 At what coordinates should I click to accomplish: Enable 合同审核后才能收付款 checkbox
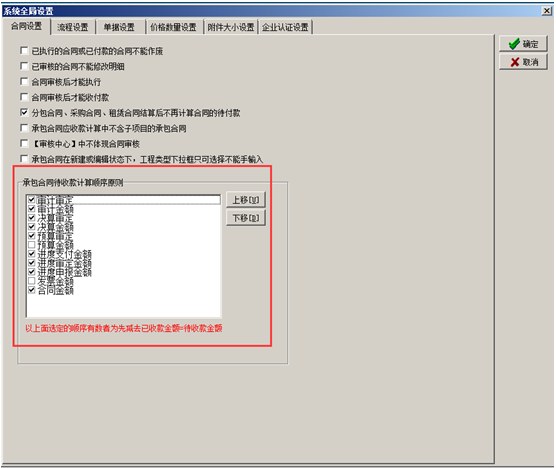(24, 97)
